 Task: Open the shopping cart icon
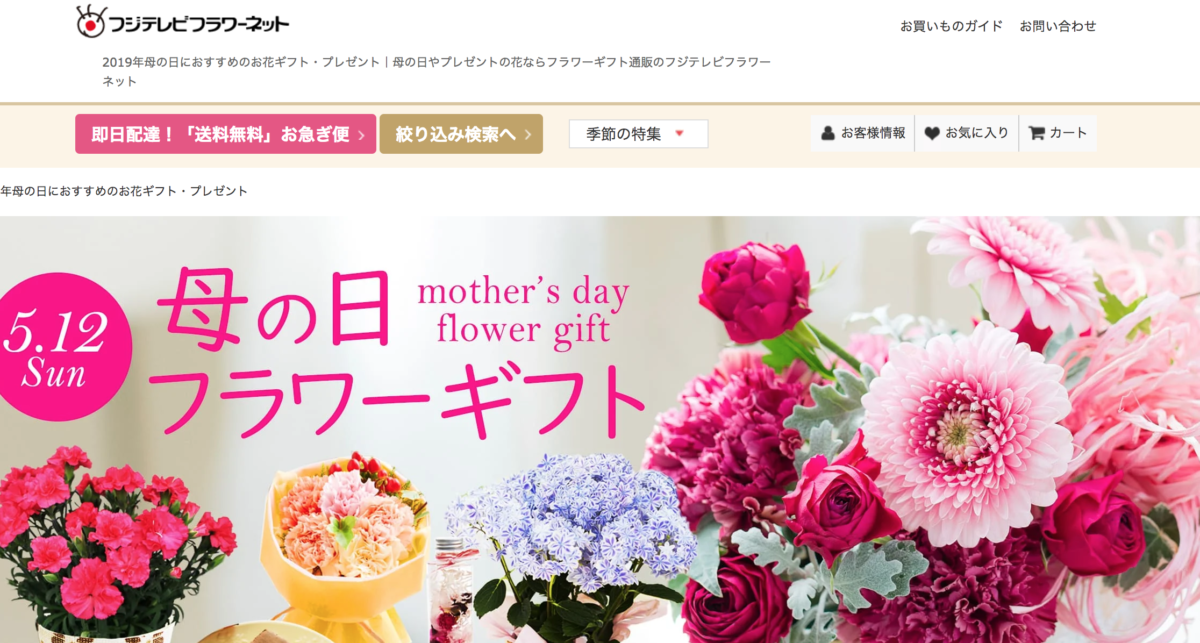(x=1036, y=133)
